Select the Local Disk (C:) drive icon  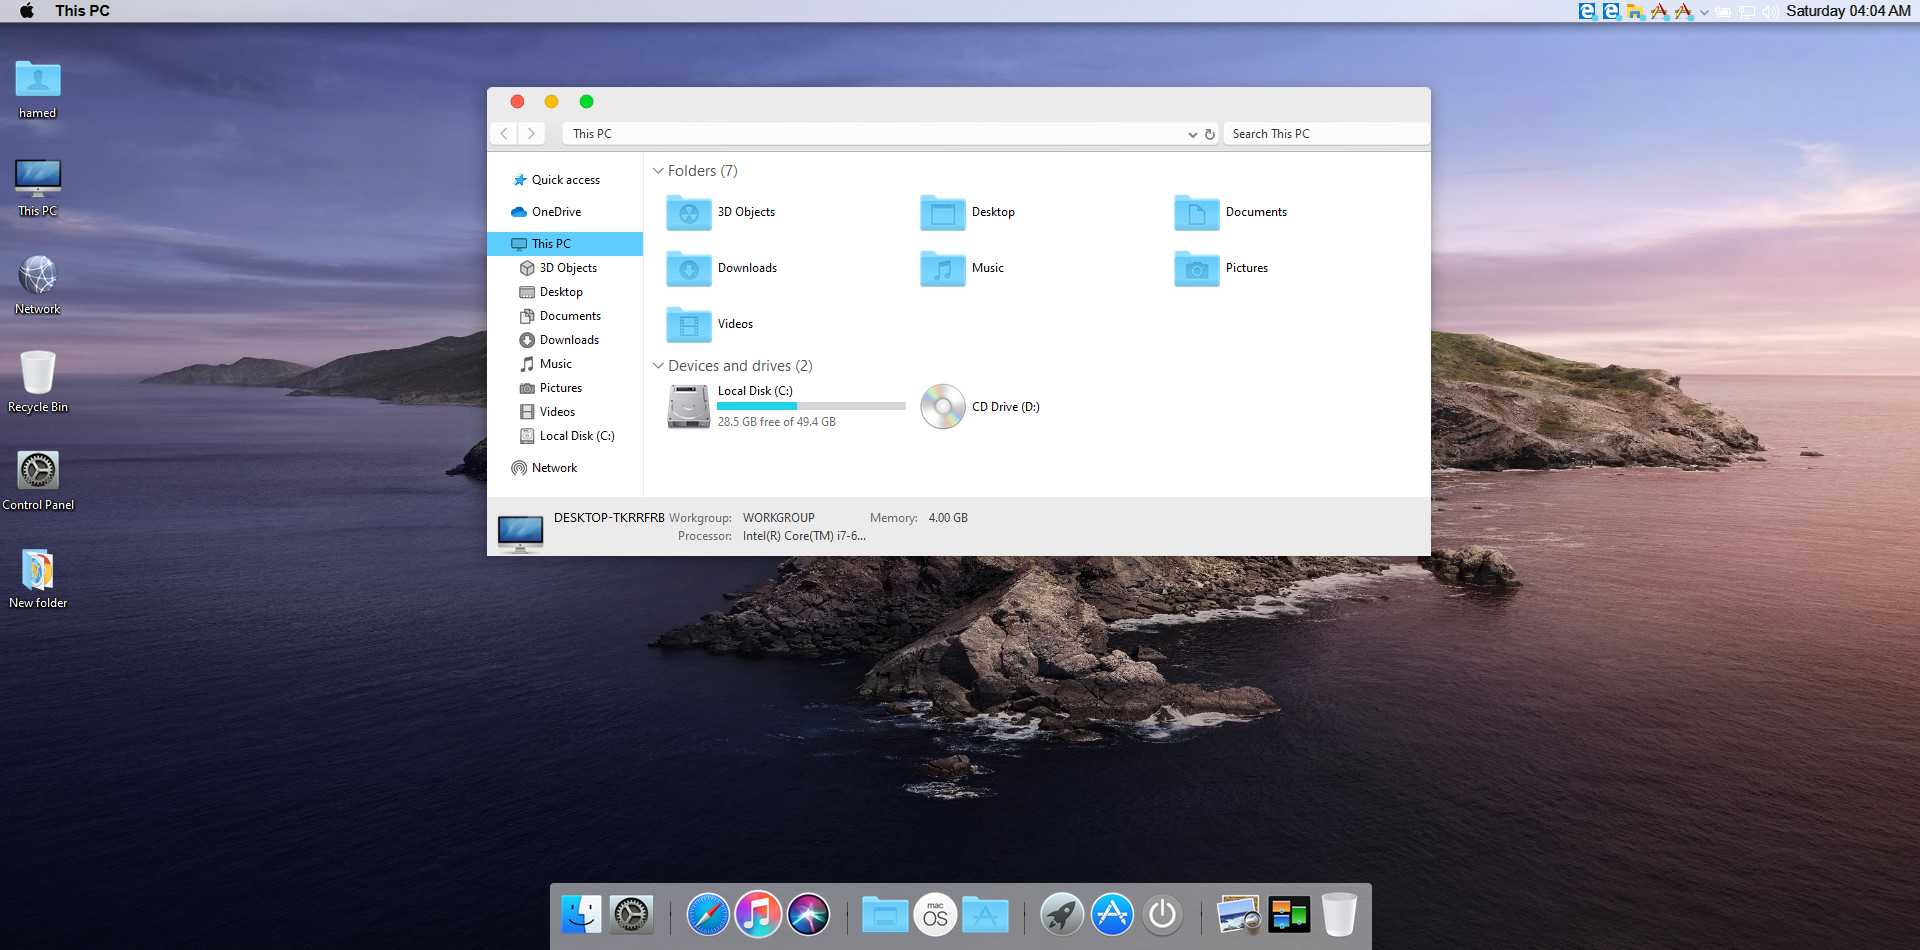click(x=689, y=407)
